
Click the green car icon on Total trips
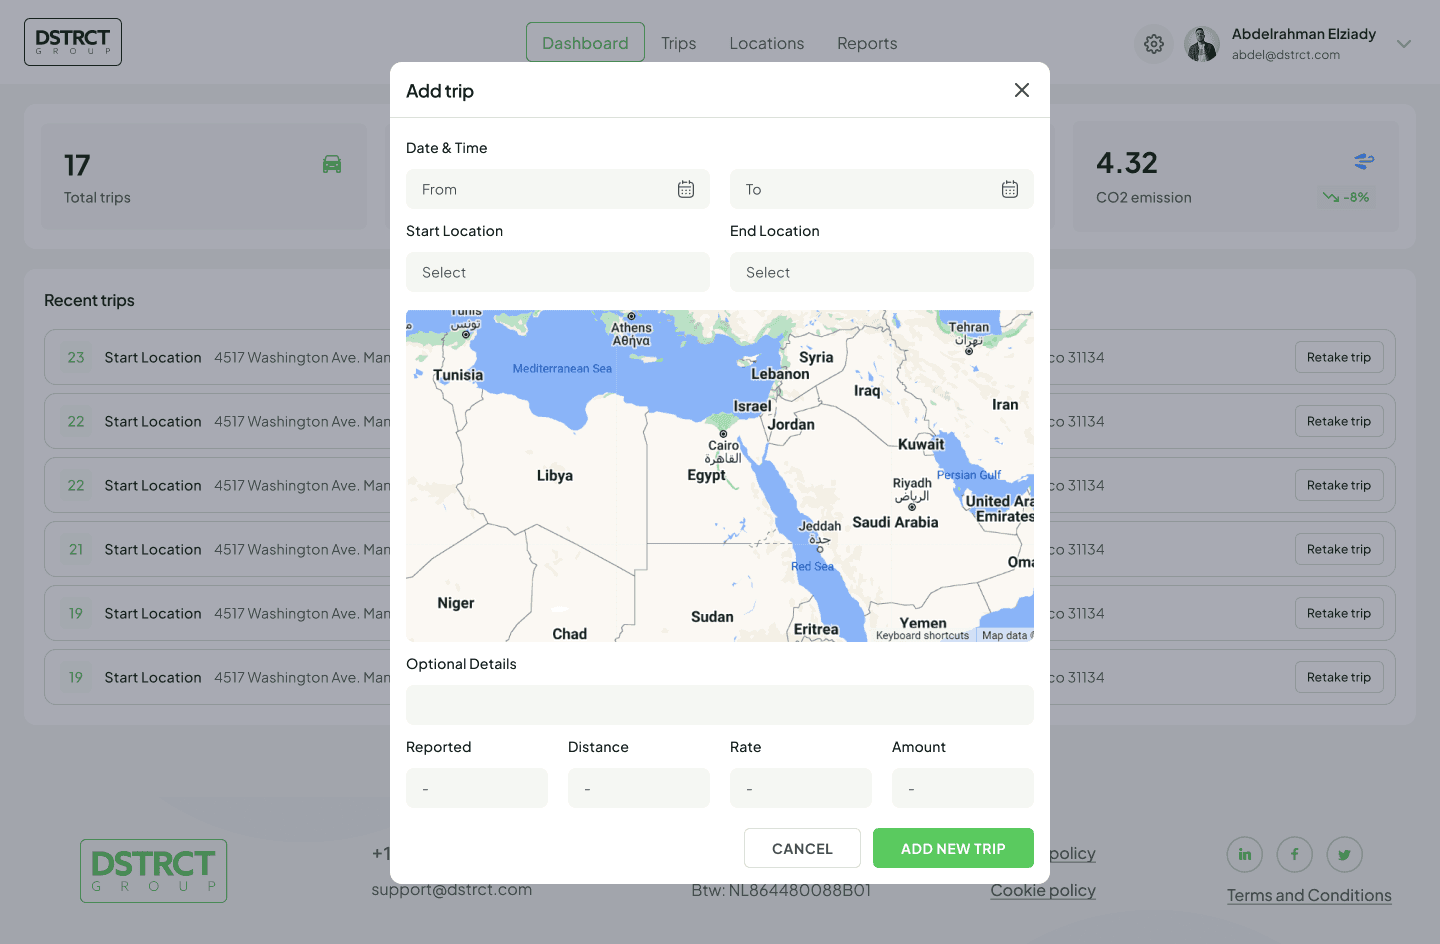[332, 164]
